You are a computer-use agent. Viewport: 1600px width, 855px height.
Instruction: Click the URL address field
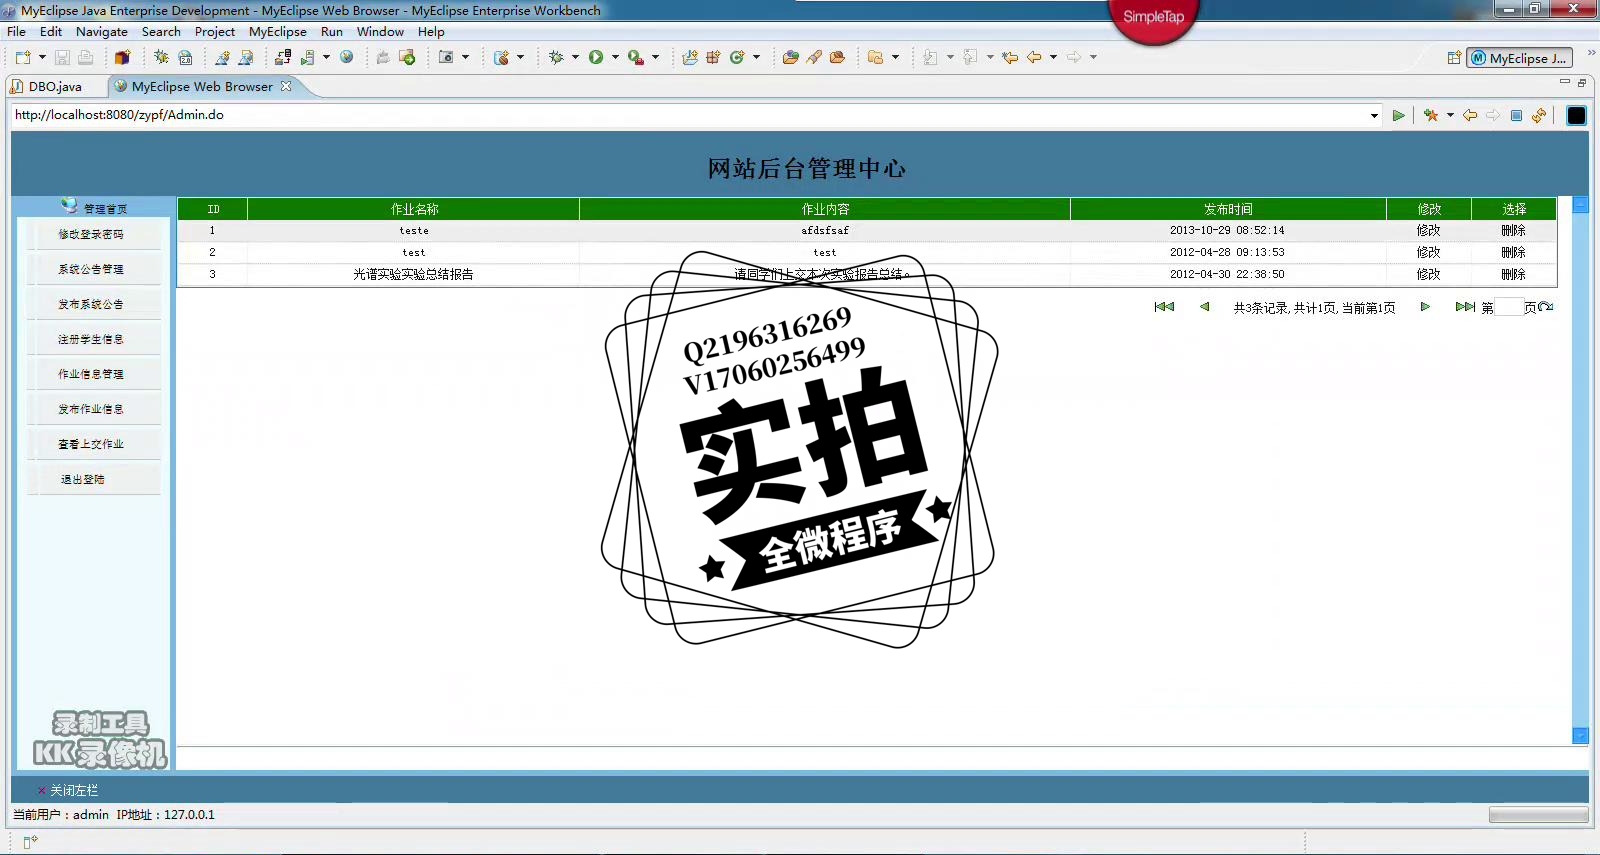pos(690,115)
